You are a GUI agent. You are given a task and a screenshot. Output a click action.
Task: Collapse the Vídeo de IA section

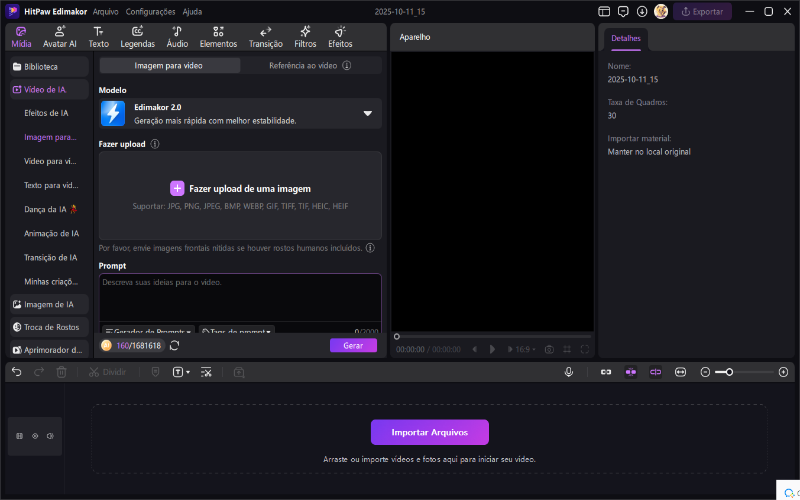click(49, 89)
